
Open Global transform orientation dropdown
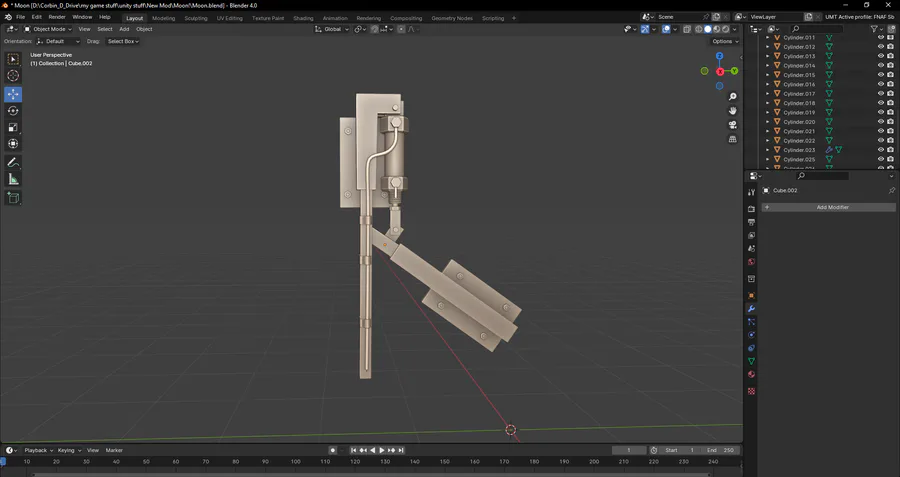332,29
